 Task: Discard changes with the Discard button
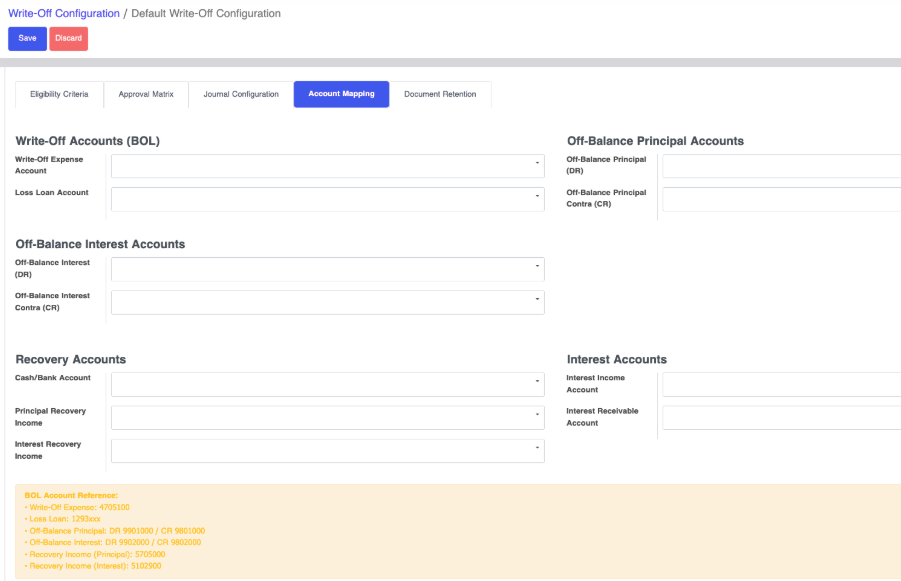tap(68, 38)
